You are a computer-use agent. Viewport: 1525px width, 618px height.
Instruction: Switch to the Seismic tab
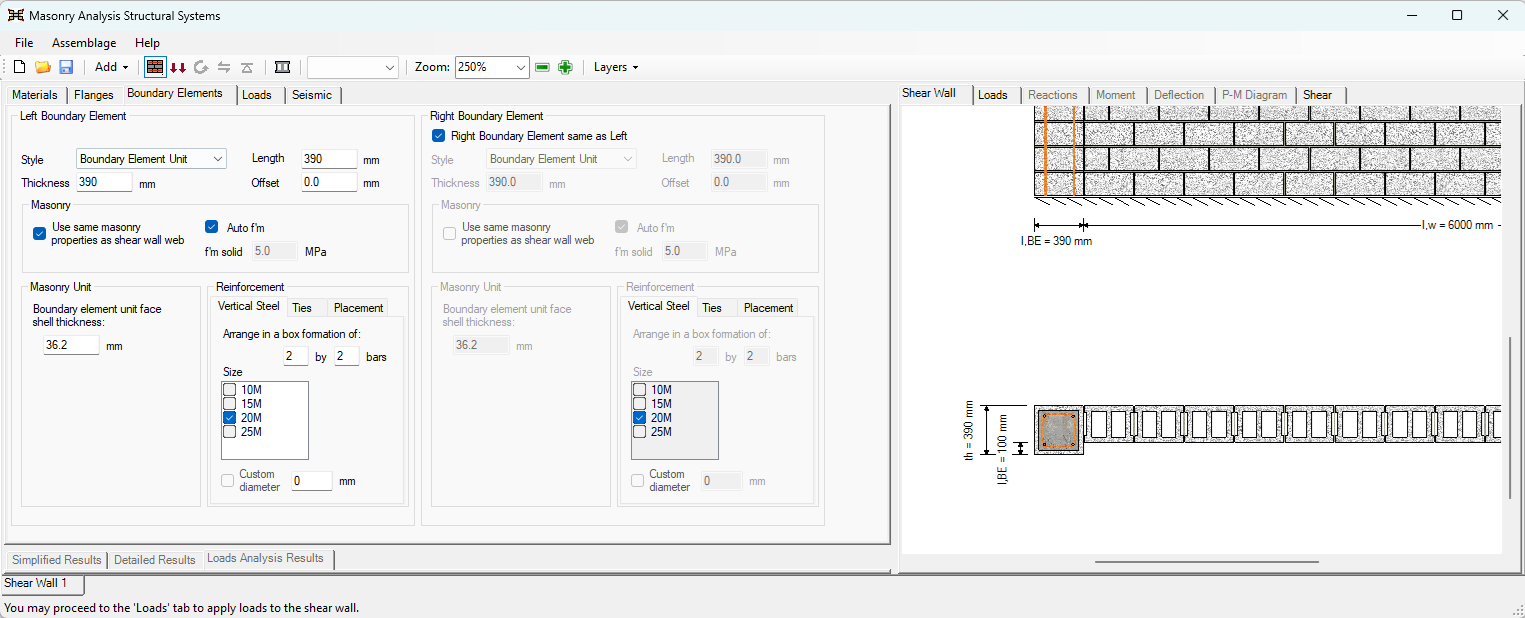tap(312, 95)
